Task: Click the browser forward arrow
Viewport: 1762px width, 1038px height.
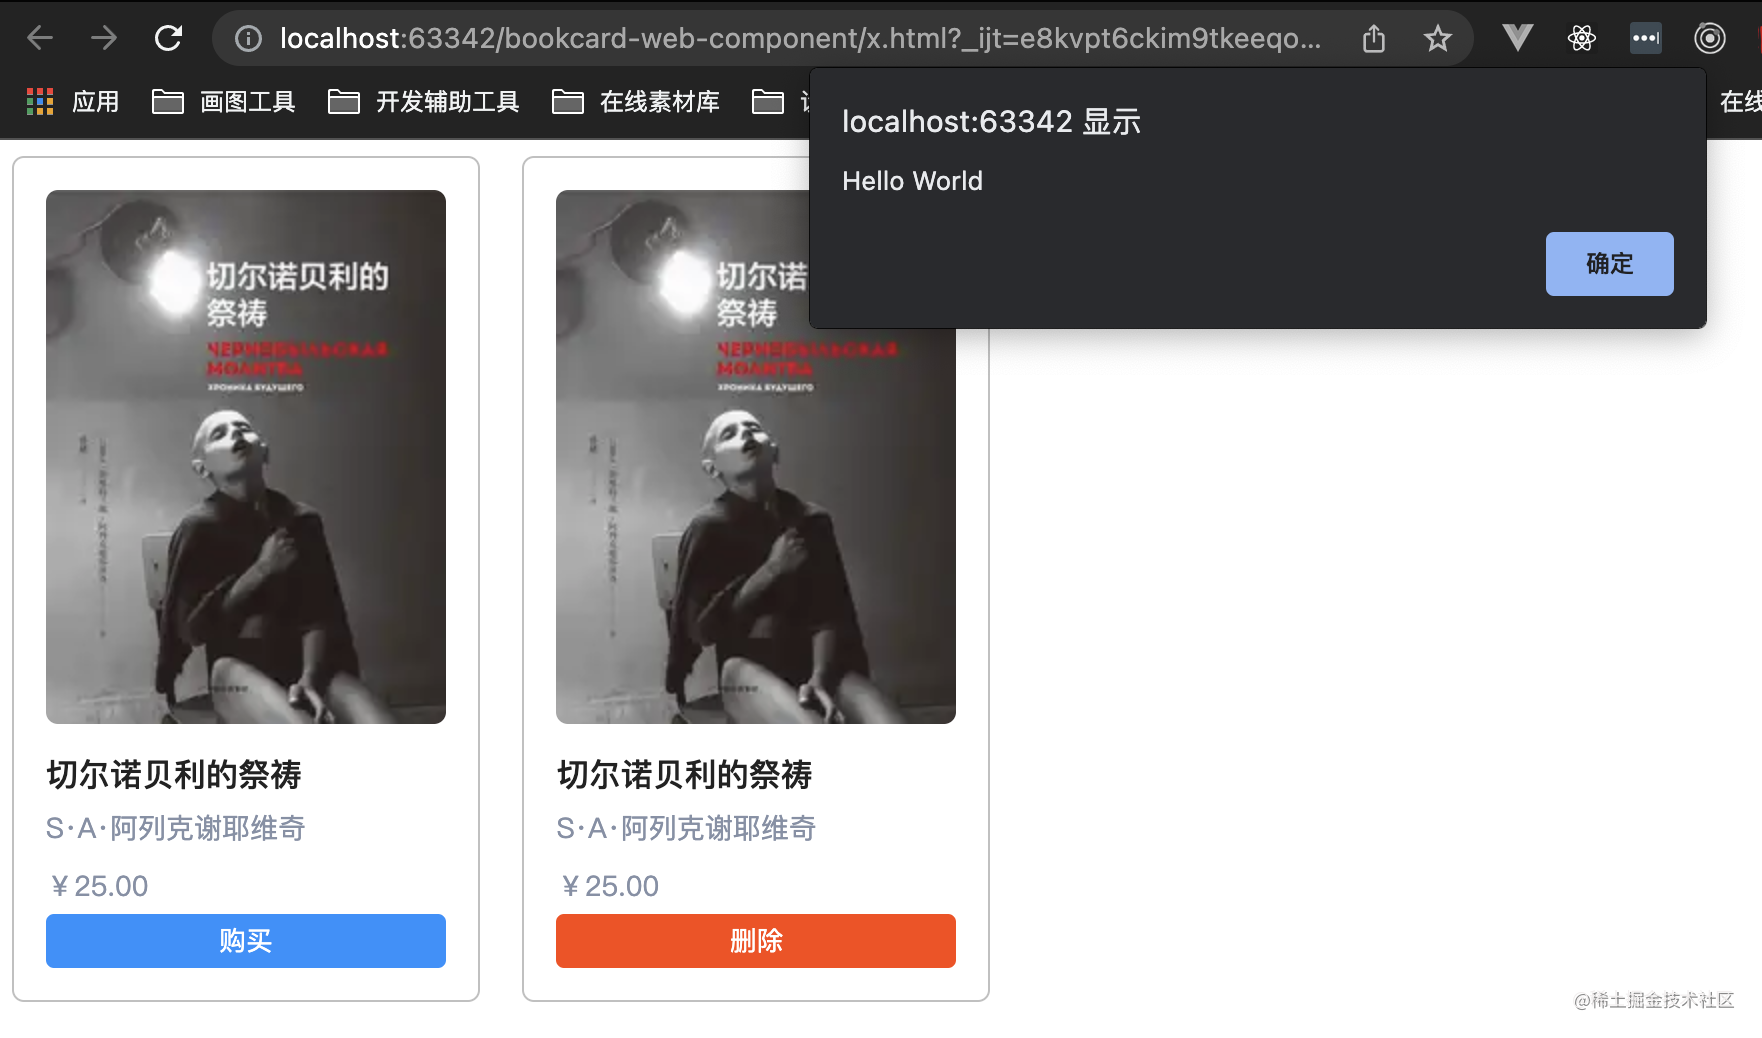Action: [104, 38]
